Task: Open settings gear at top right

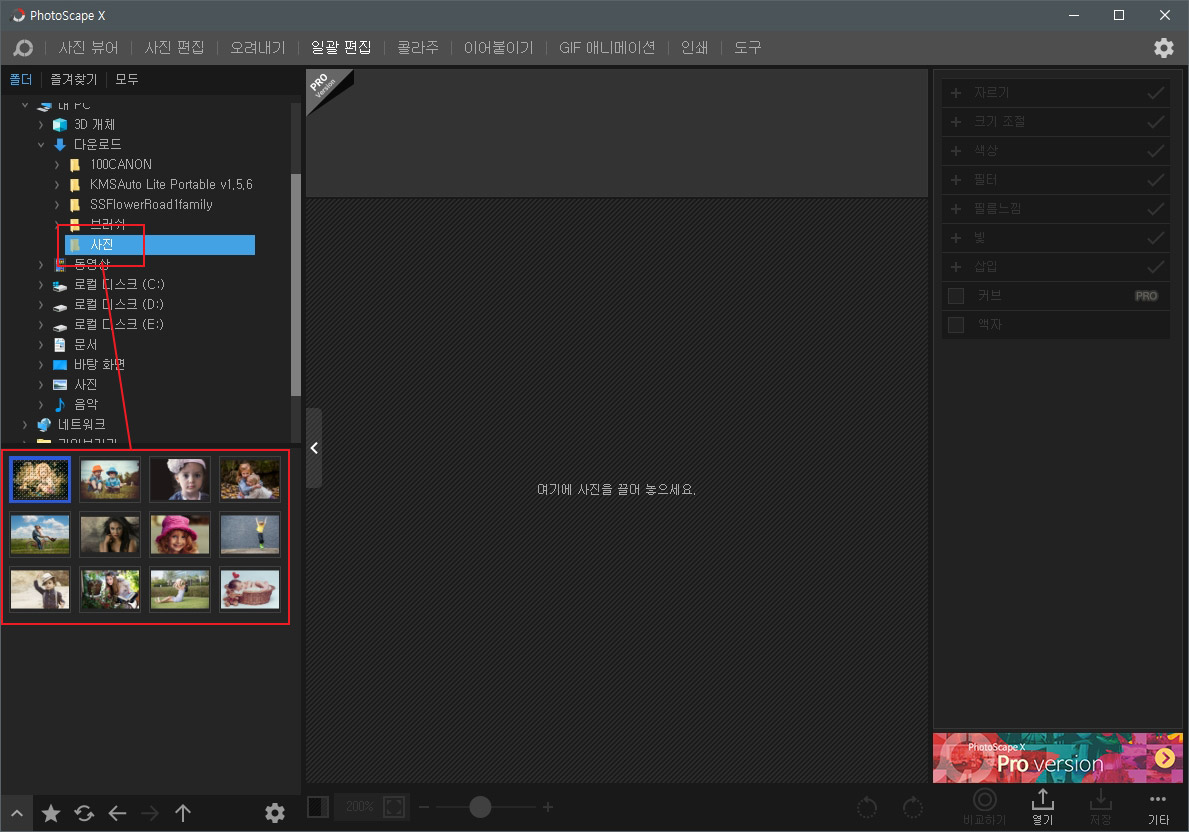Action: click(1163, 48)
